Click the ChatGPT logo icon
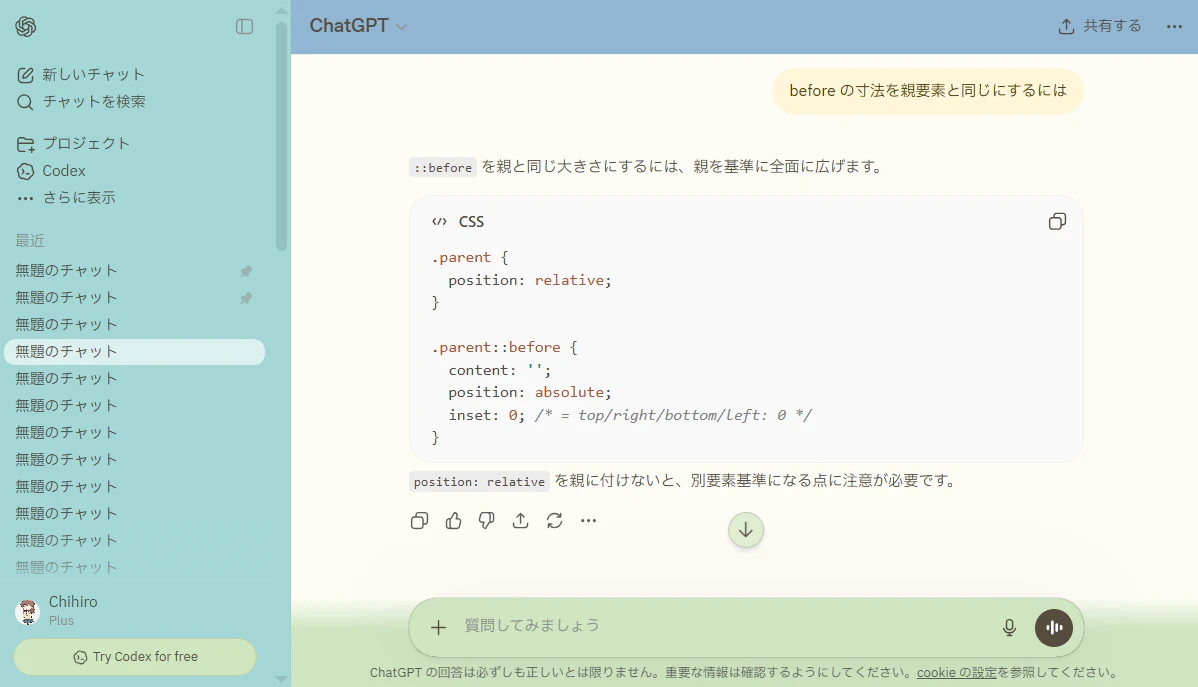This screenshot has width=1198, height=687. [x=25, y=27]
